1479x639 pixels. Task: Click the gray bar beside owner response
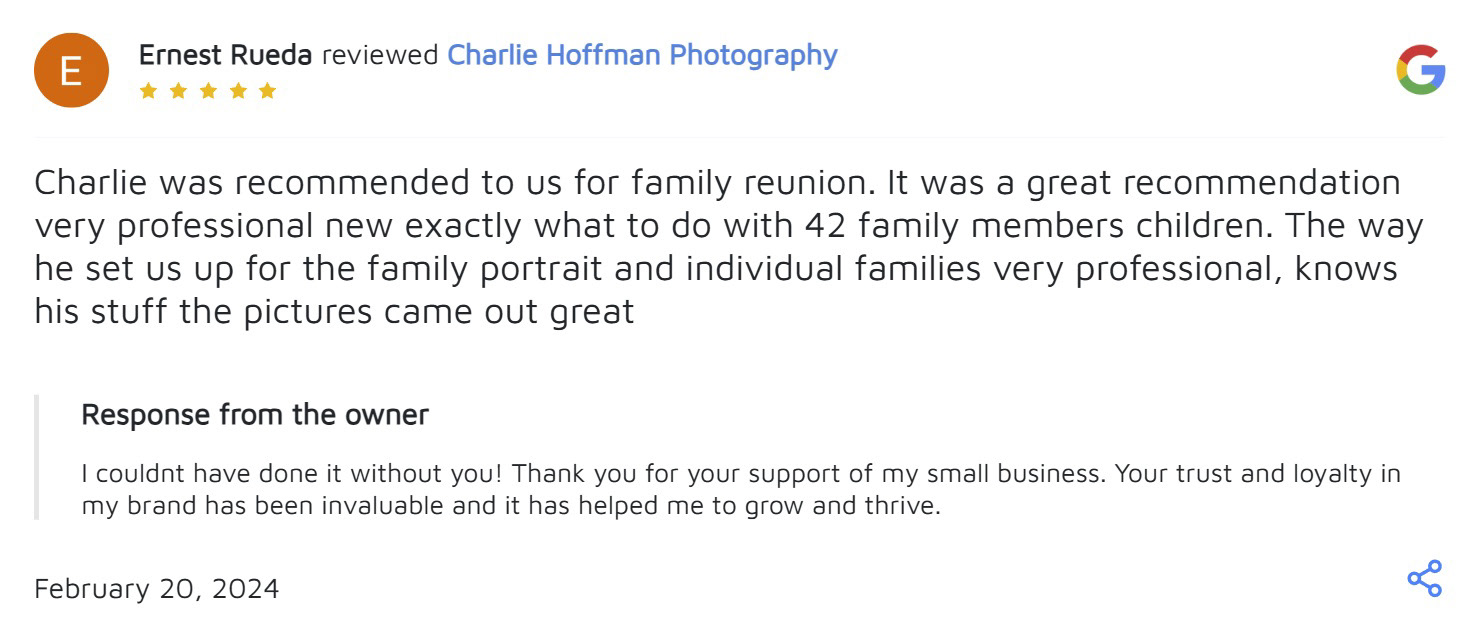37,457
